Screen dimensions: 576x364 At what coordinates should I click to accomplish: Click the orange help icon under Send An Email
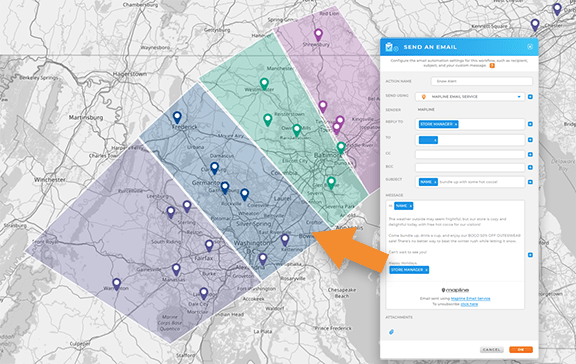[x=492, y=66]
